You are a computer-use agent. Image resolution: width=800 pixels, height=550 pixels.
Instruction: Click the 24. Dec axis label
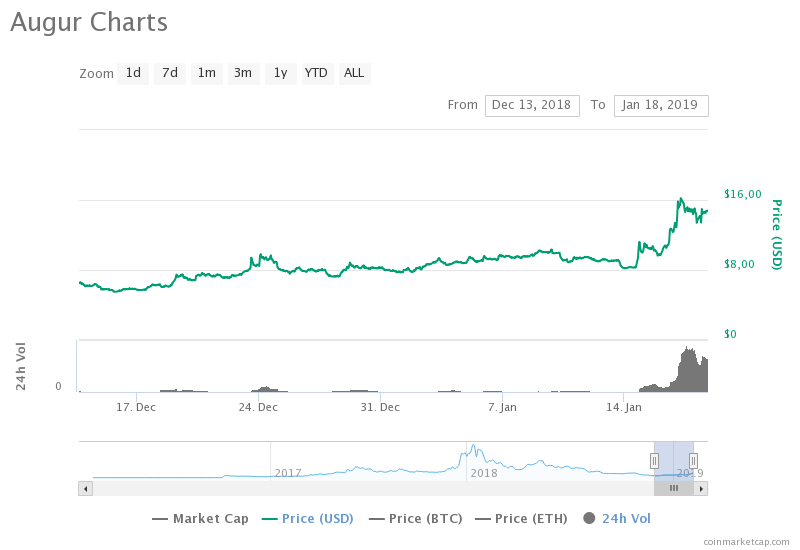258,408
